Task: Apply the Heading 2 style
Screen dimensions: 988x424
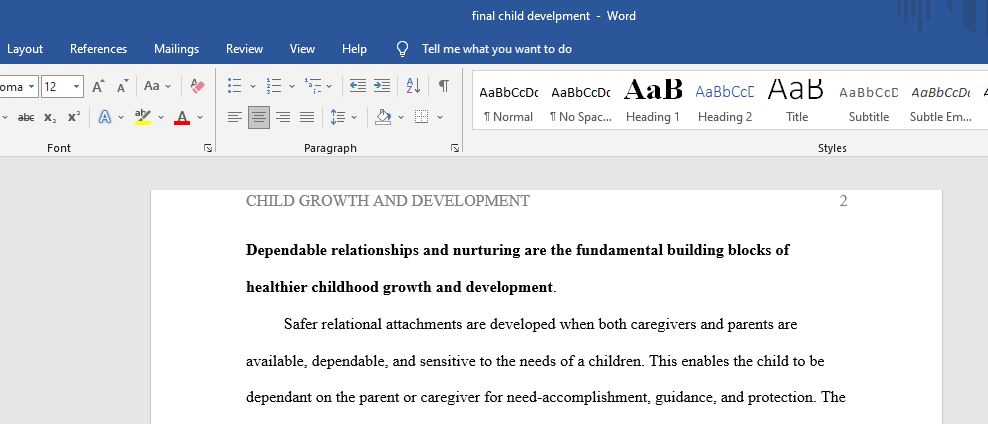Action: tap(725, 101)
